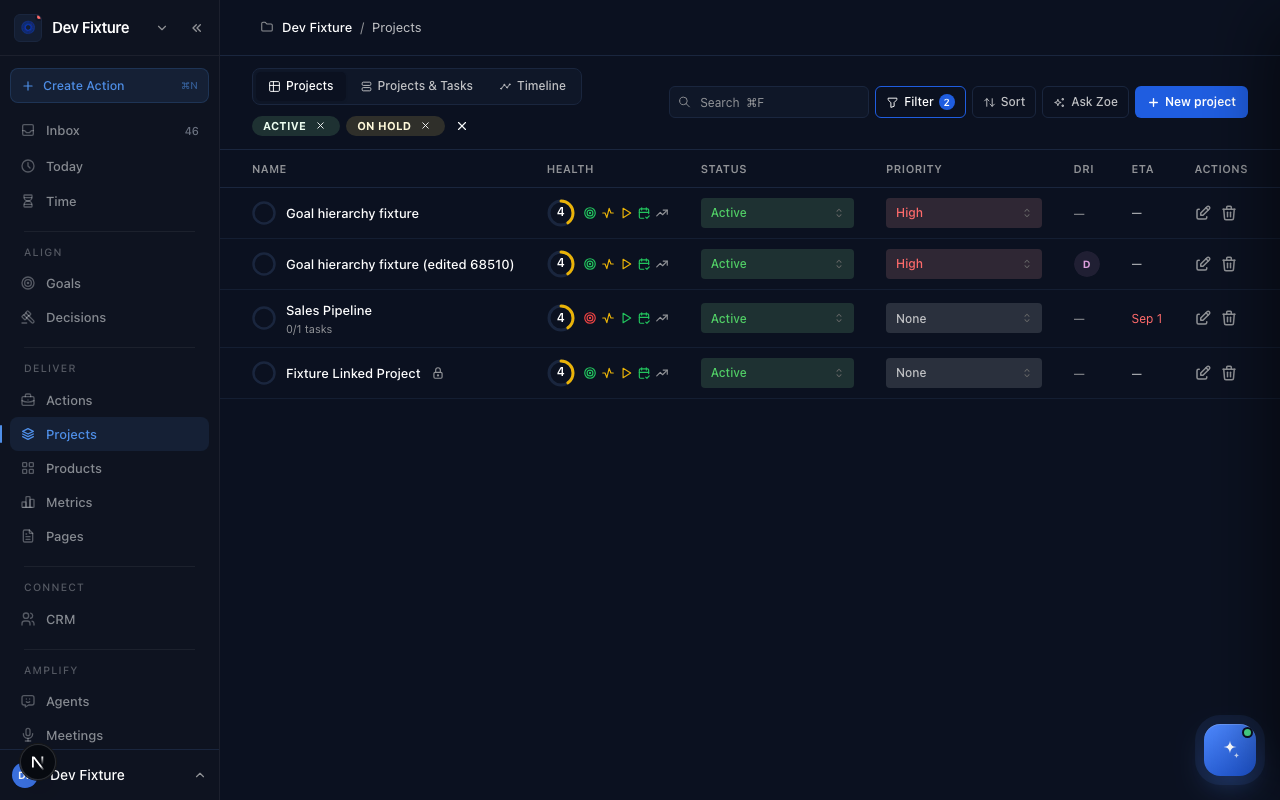The height and width of the screenshot is (800, 1280).
Task: Remove the ON HOLD filter chip
Action: (425, 126)
